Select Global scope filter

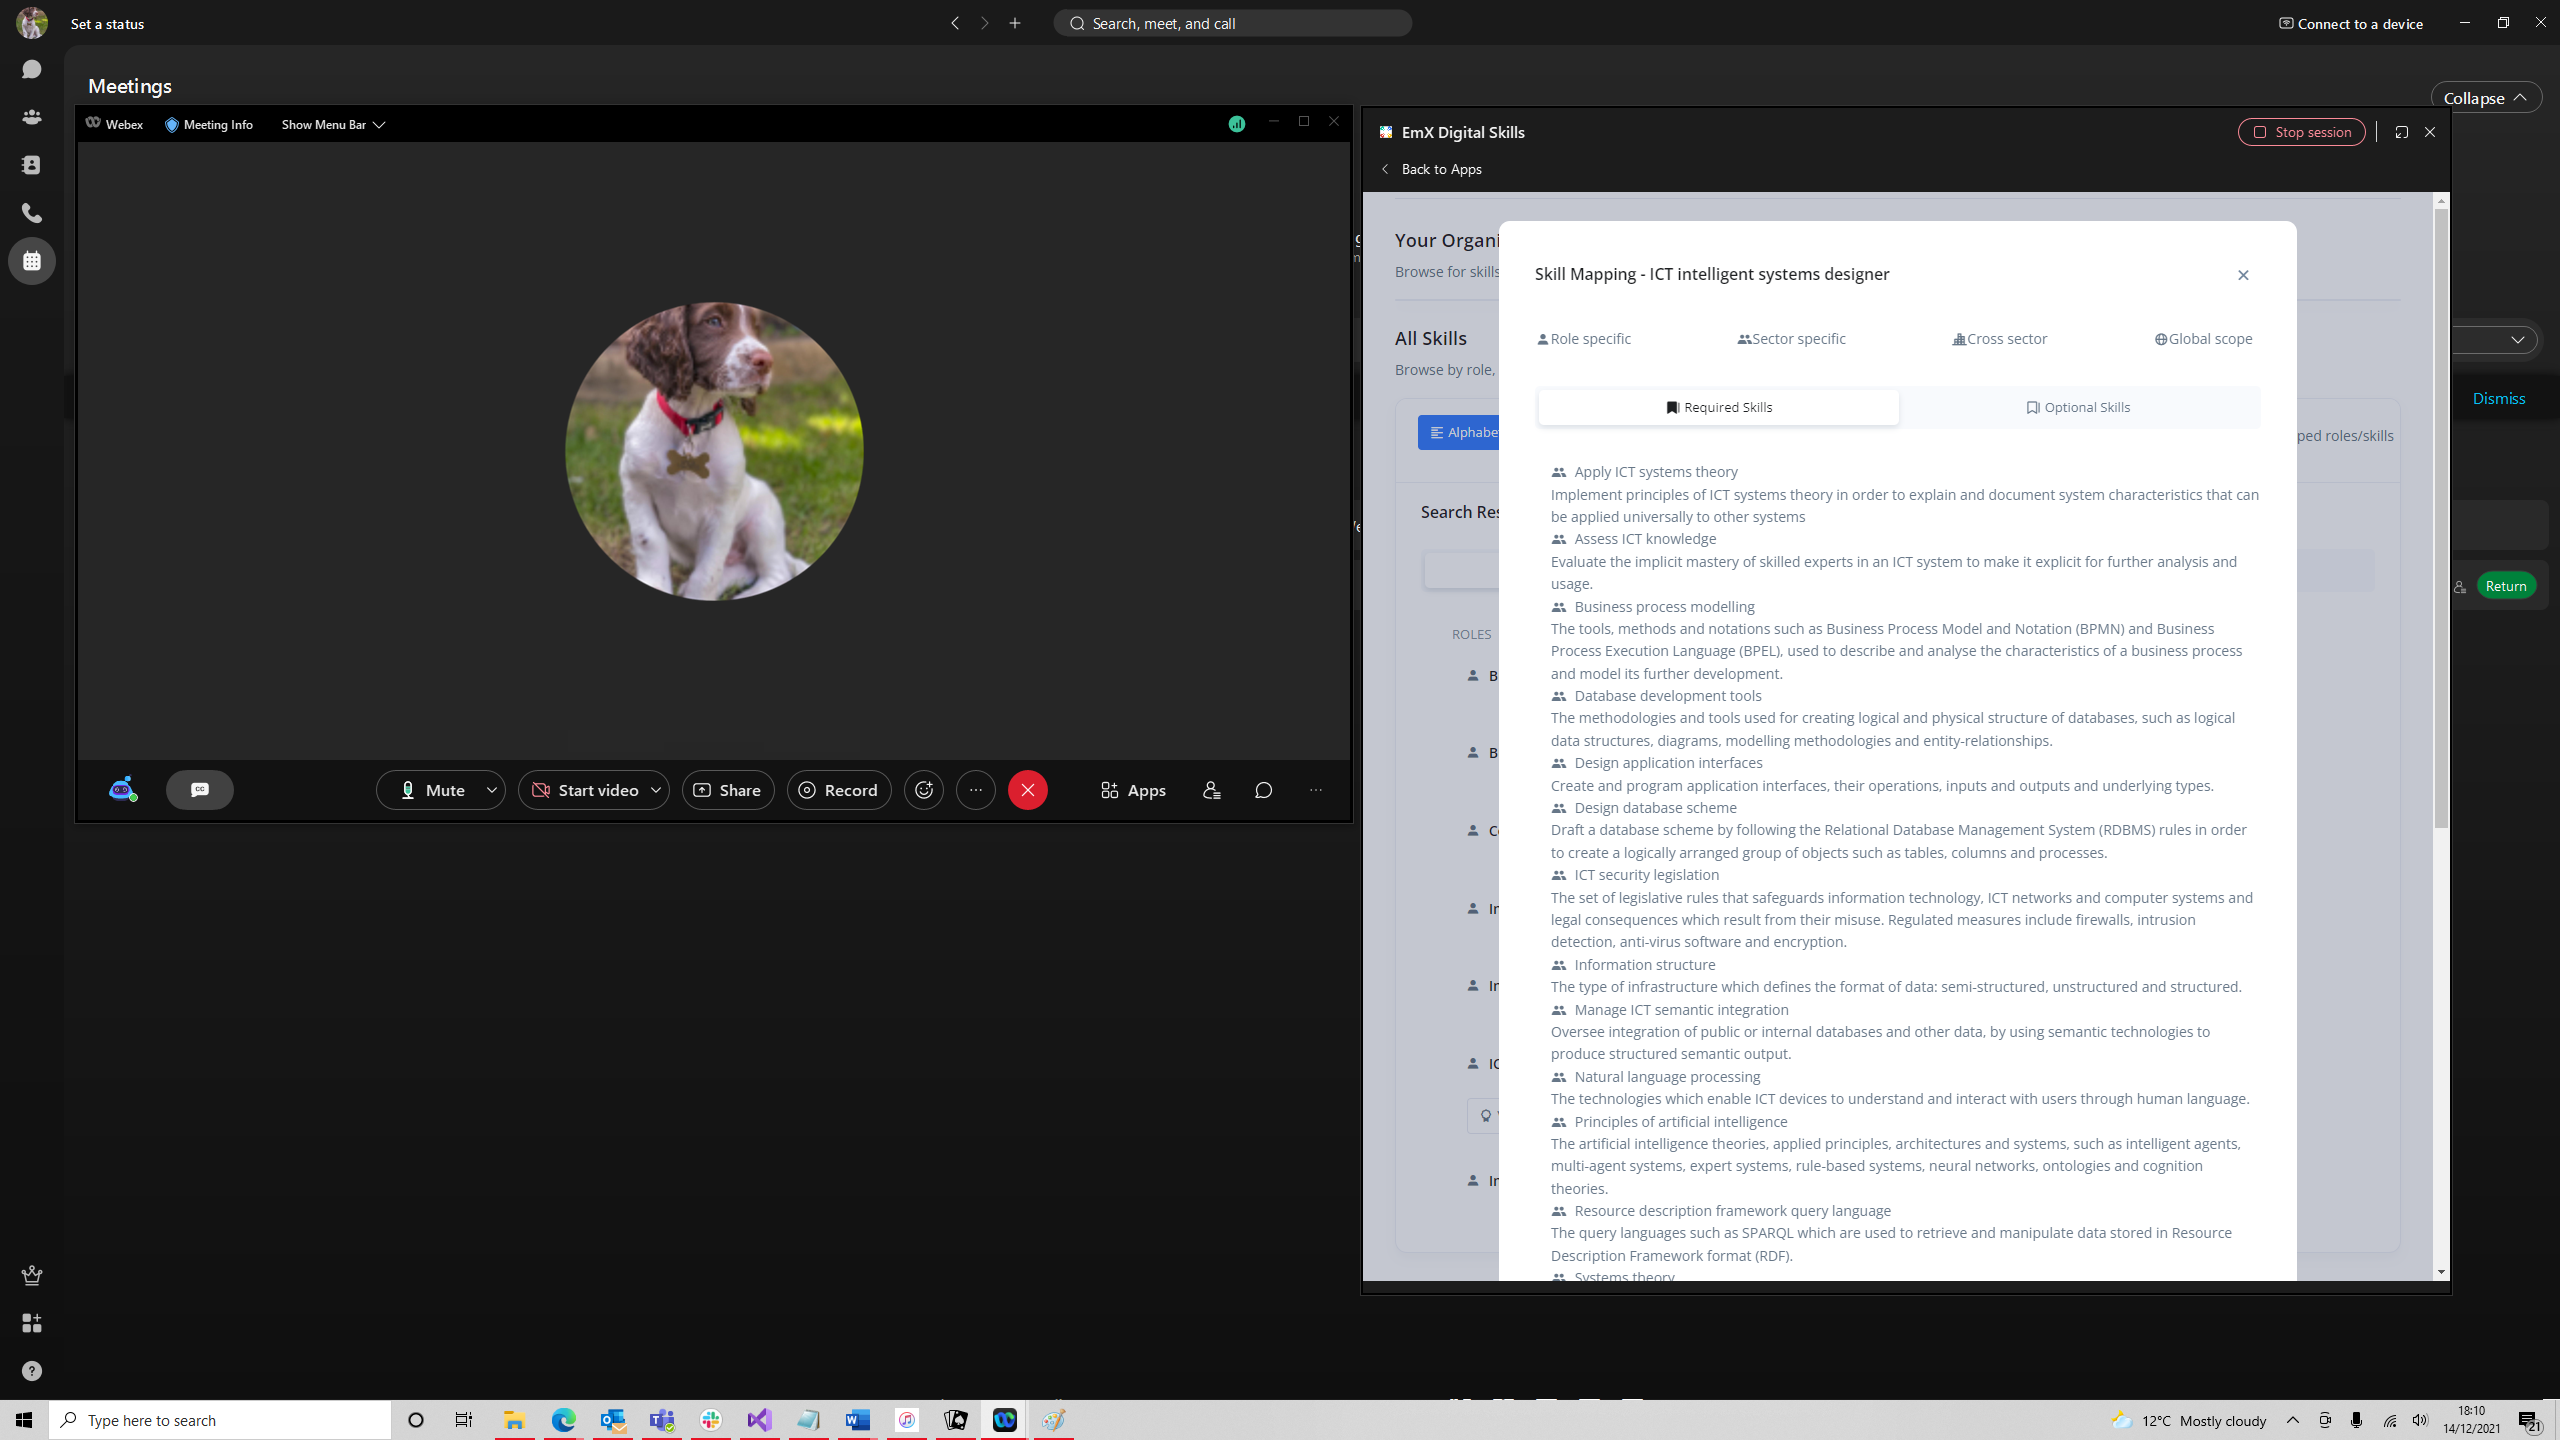coord(2204,339)
